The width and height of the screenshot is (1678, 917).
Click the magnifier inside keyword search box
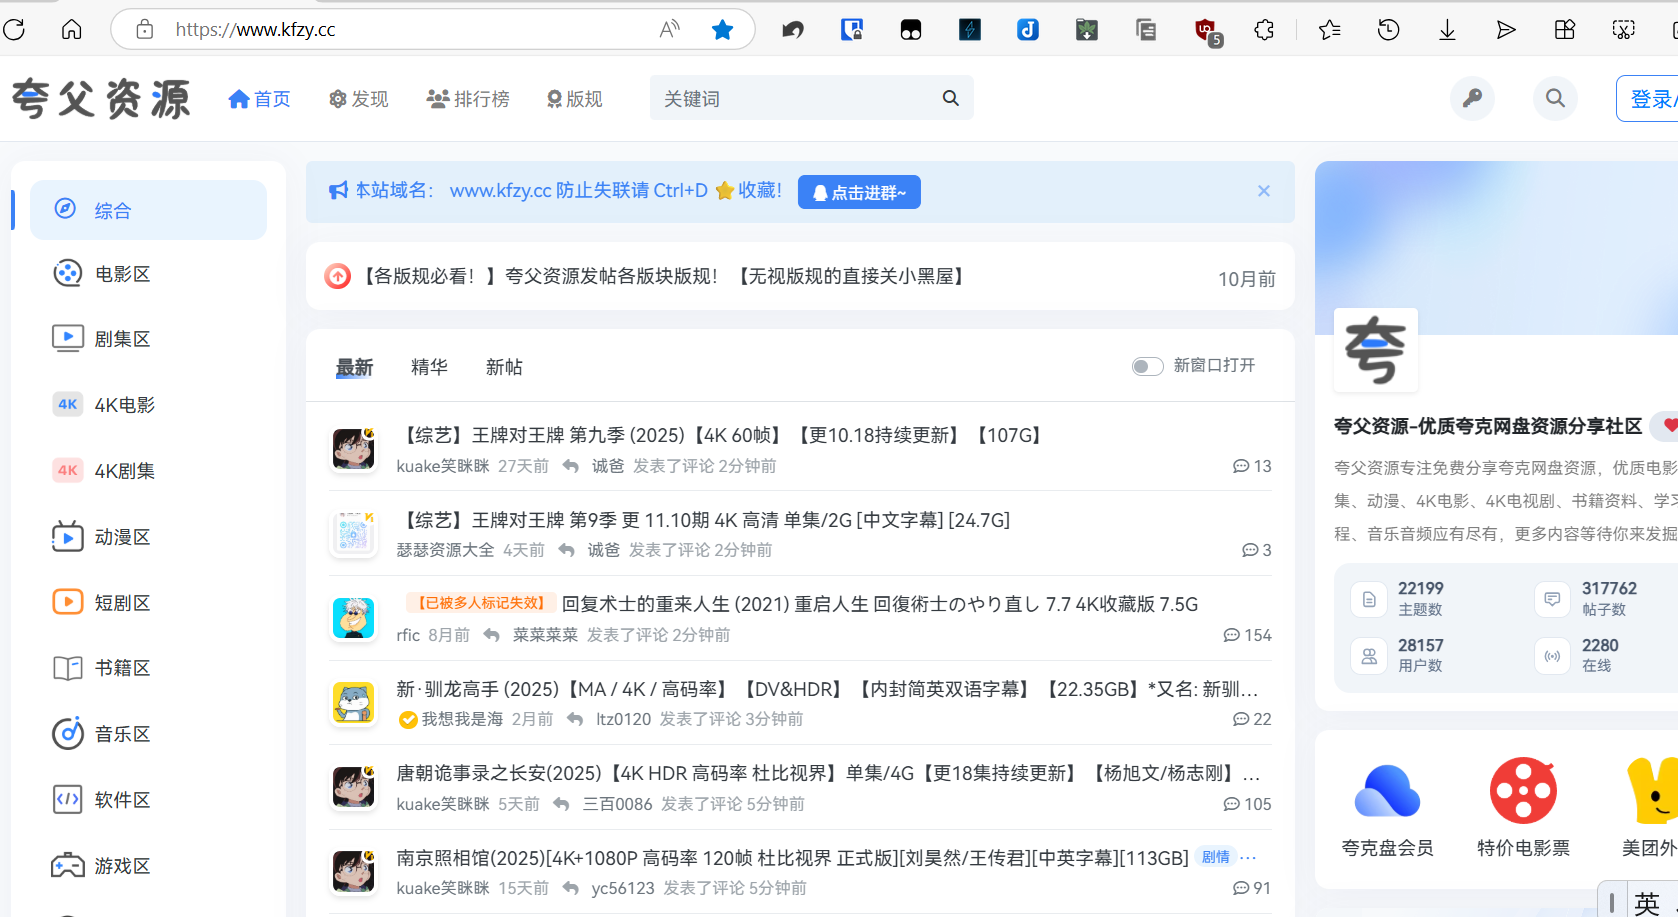[x=950, y=98]
